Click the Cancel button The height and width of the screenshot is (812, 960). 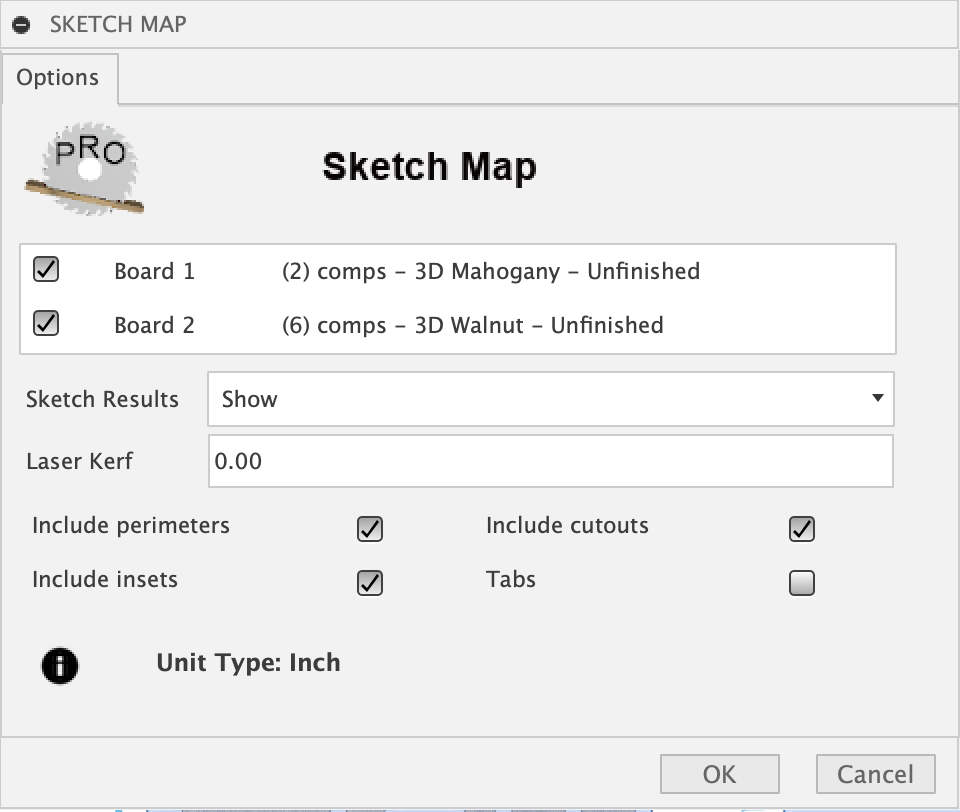876,774
